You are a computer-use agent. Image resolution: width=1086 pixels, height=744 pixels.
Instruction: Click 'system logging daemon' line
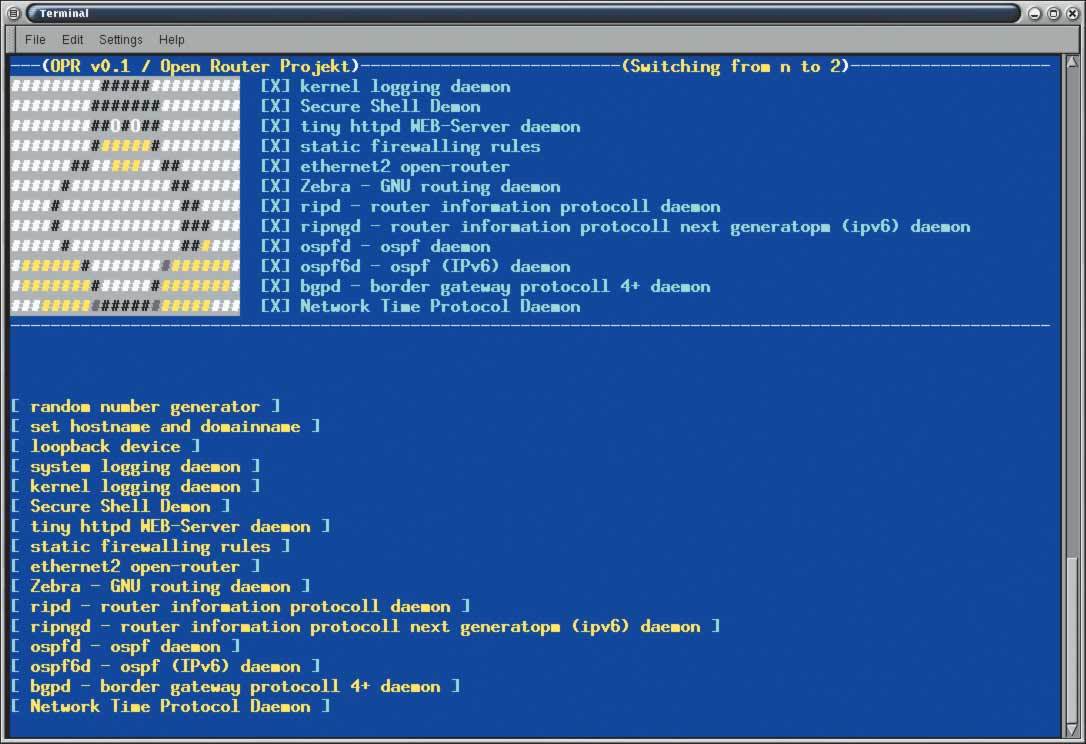(x=136, y=467)
